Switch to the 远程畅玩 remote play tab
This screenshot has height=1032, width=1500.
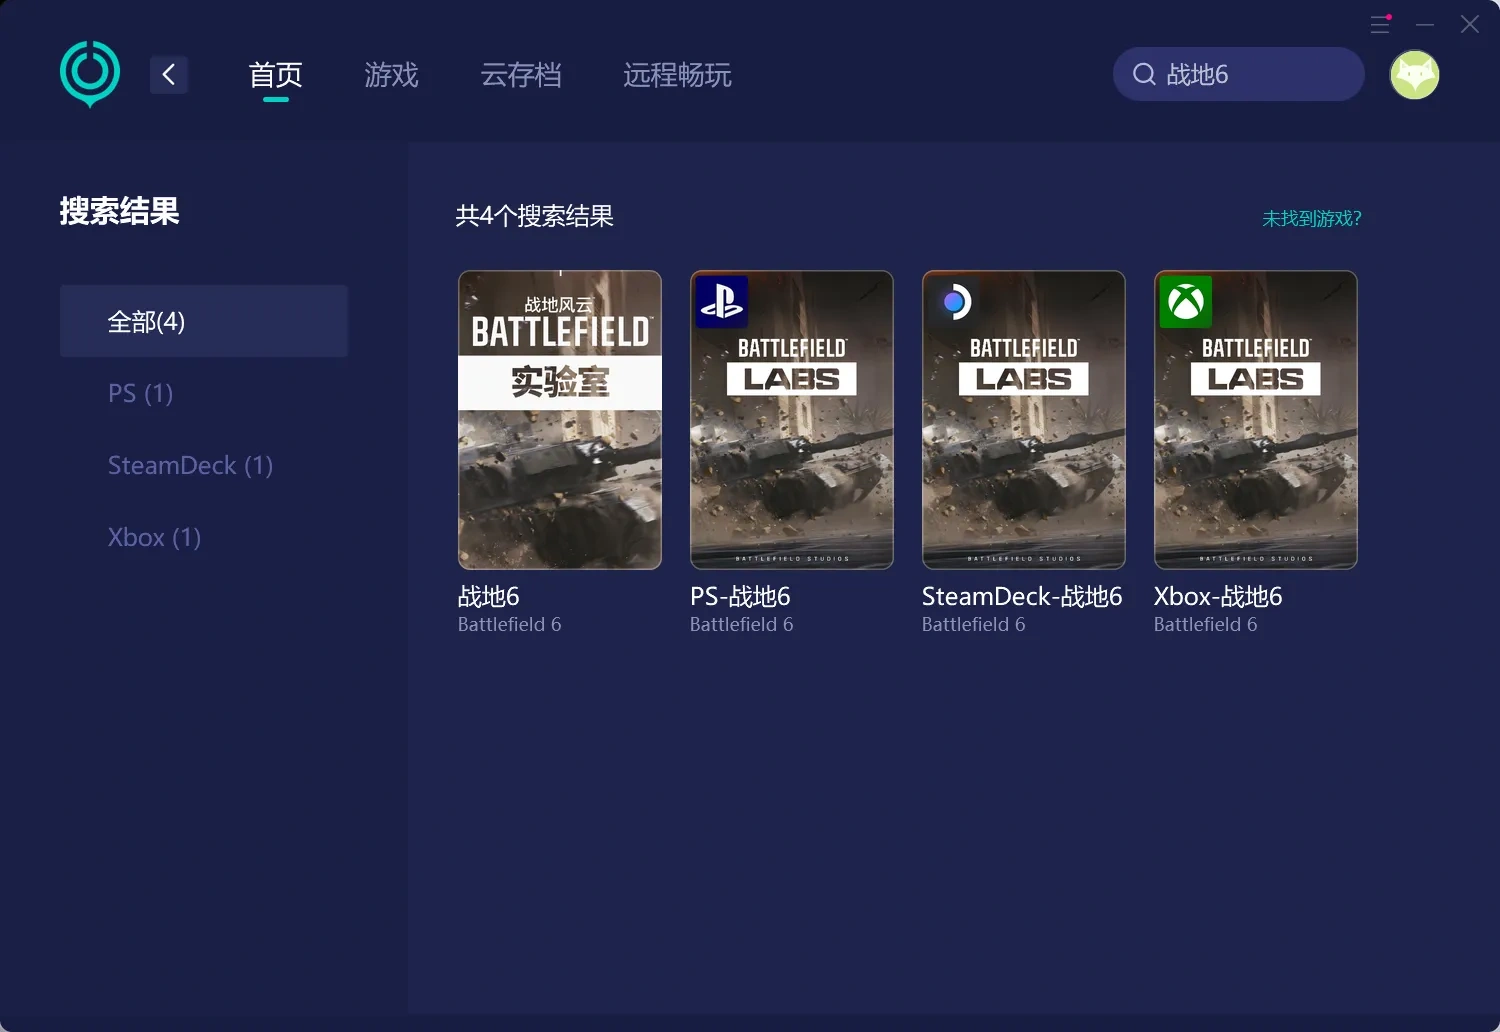coord(677,75)
